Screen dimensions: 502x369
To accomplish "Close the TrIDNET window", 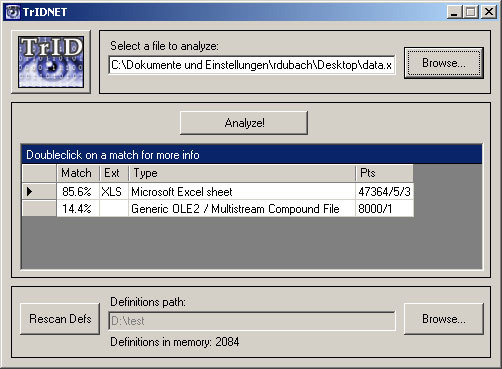I will point(489,12).
